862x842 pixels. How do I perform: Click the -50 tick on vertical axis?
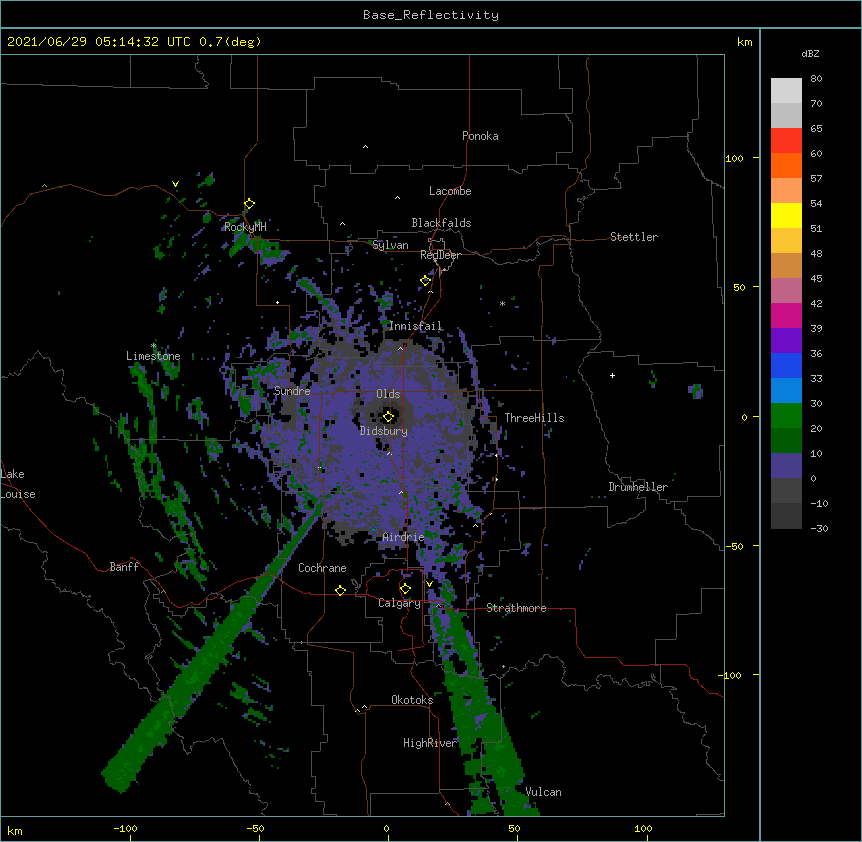(734, 546)
